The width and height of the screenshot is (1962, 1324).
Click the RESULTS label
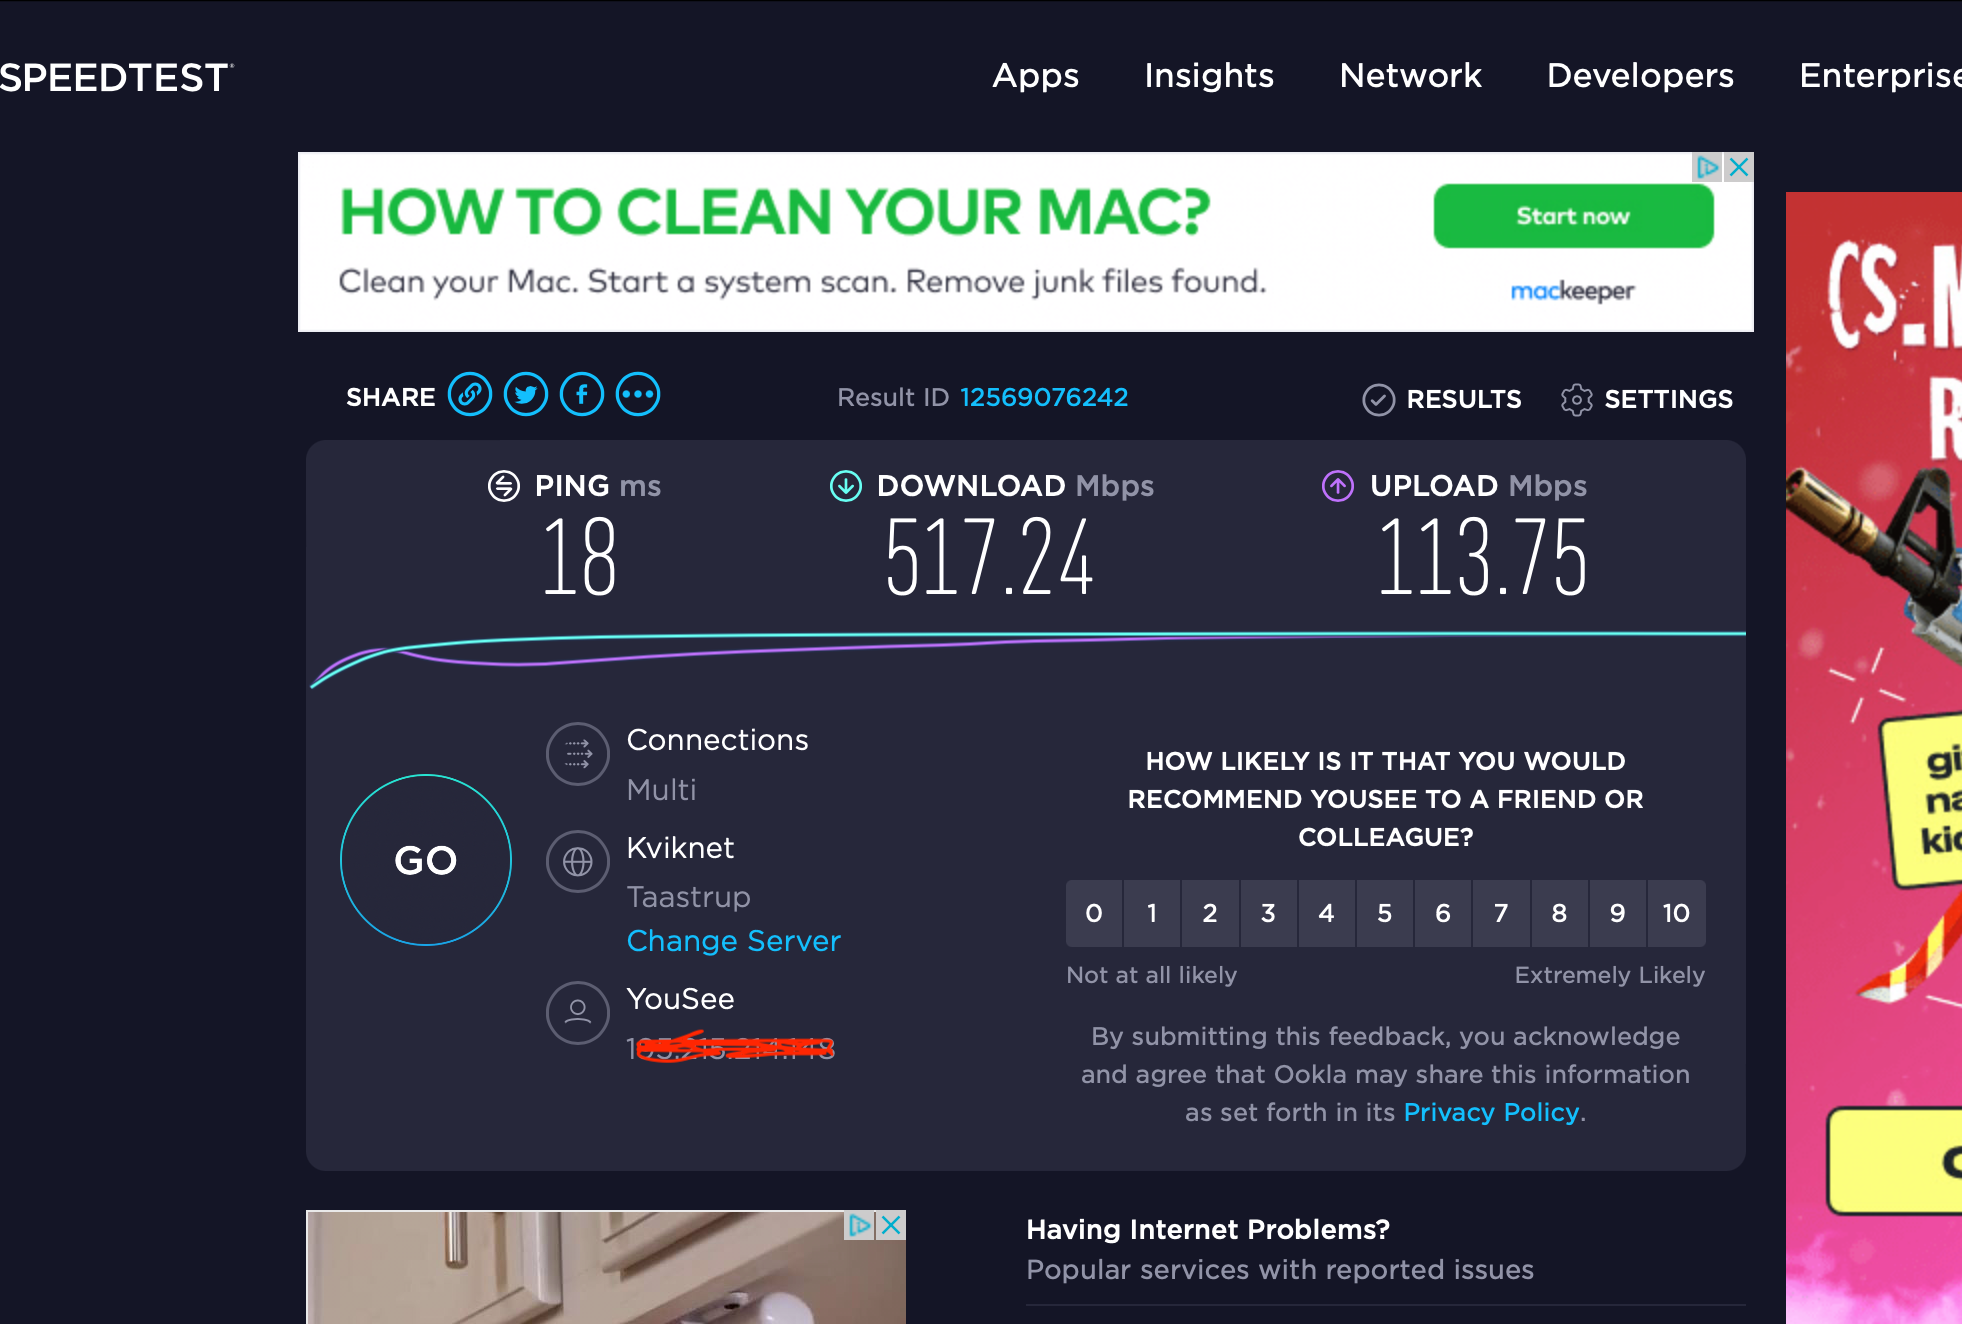[1464, 399]
